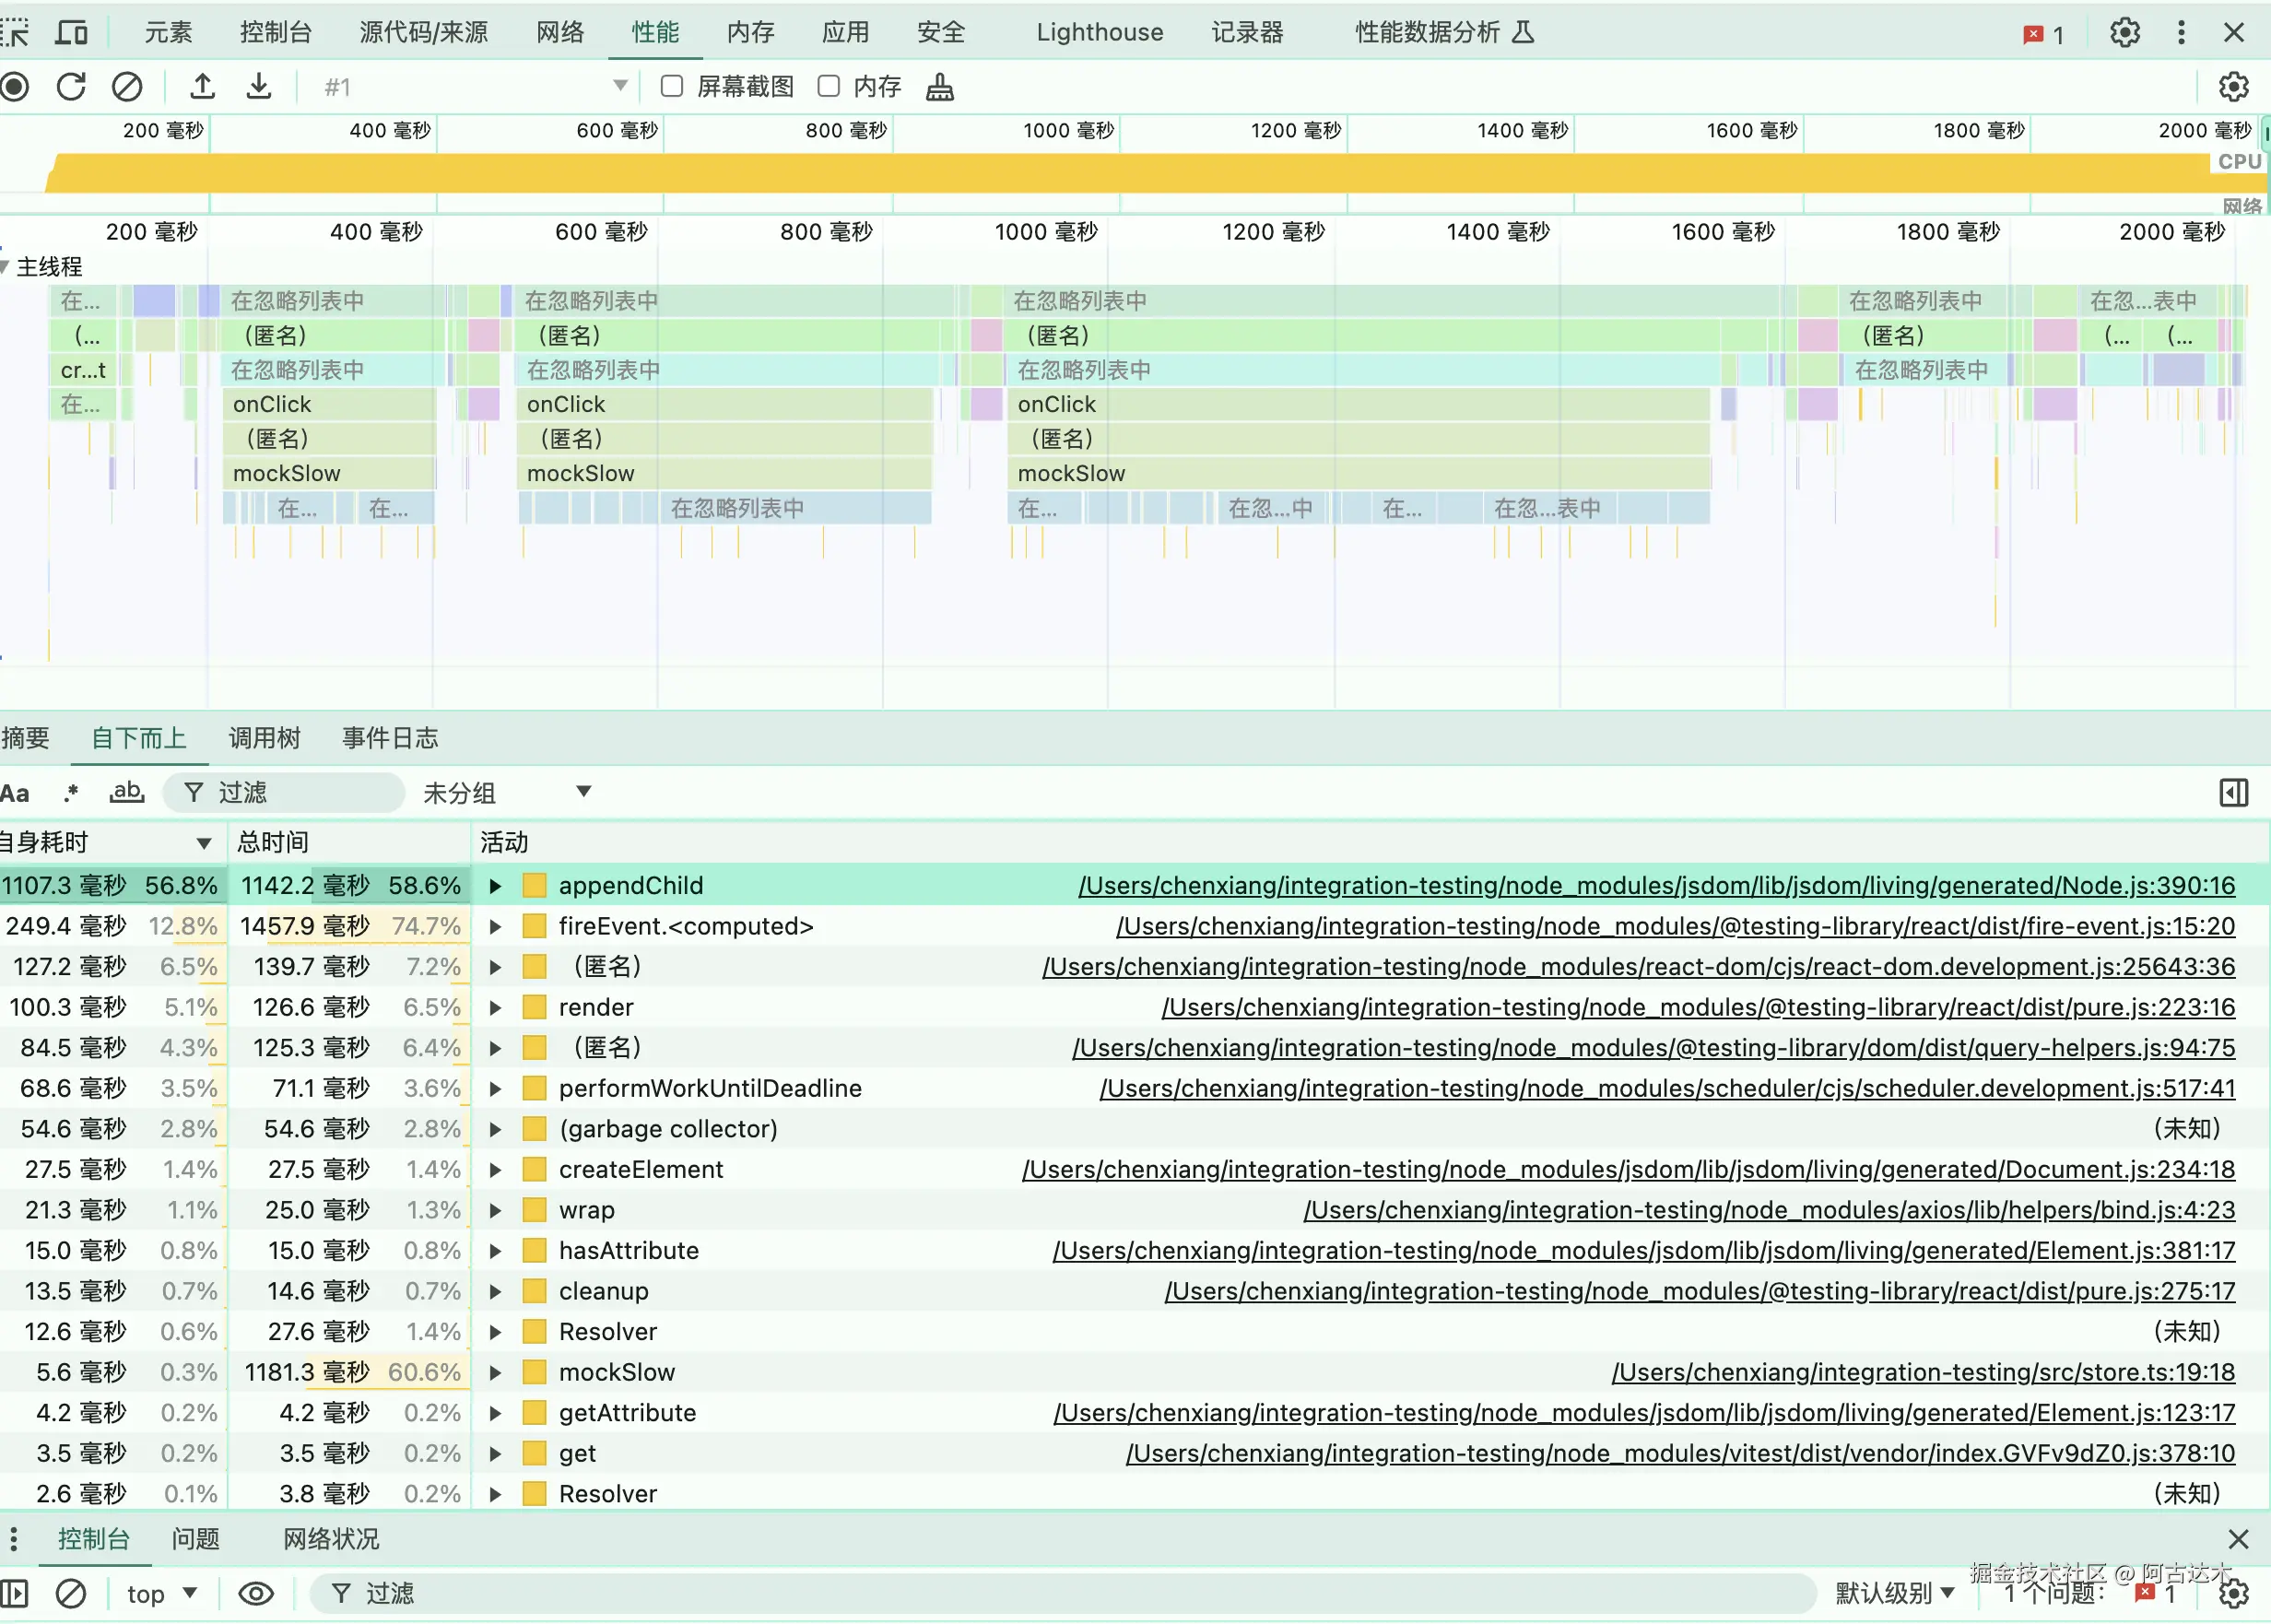The image size is (2271, 1624).
Task: Expand the appendChild activity row
Action: point(495,886)
